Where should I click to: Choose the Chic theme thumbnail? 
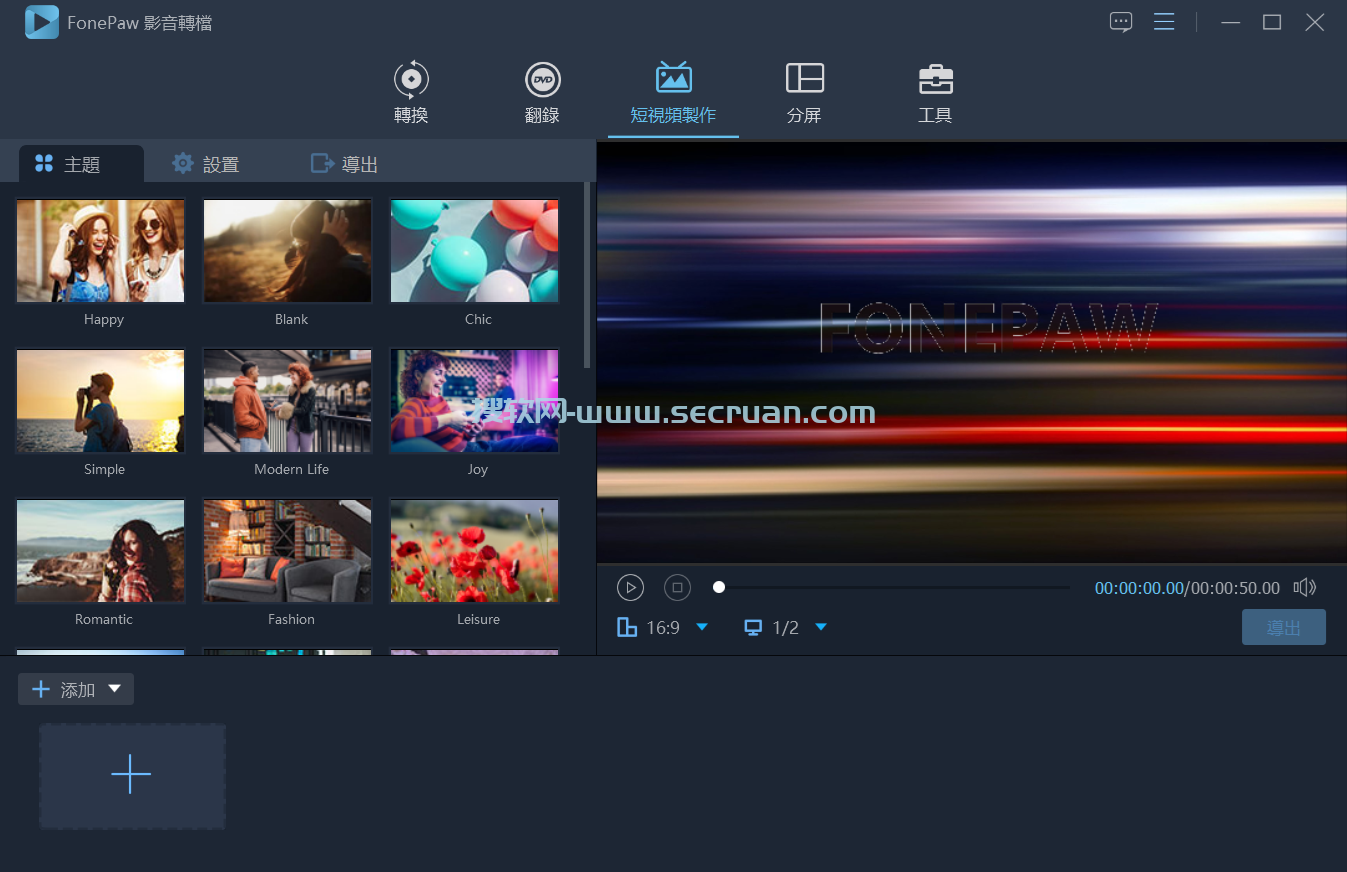click(x=474, y=251)
